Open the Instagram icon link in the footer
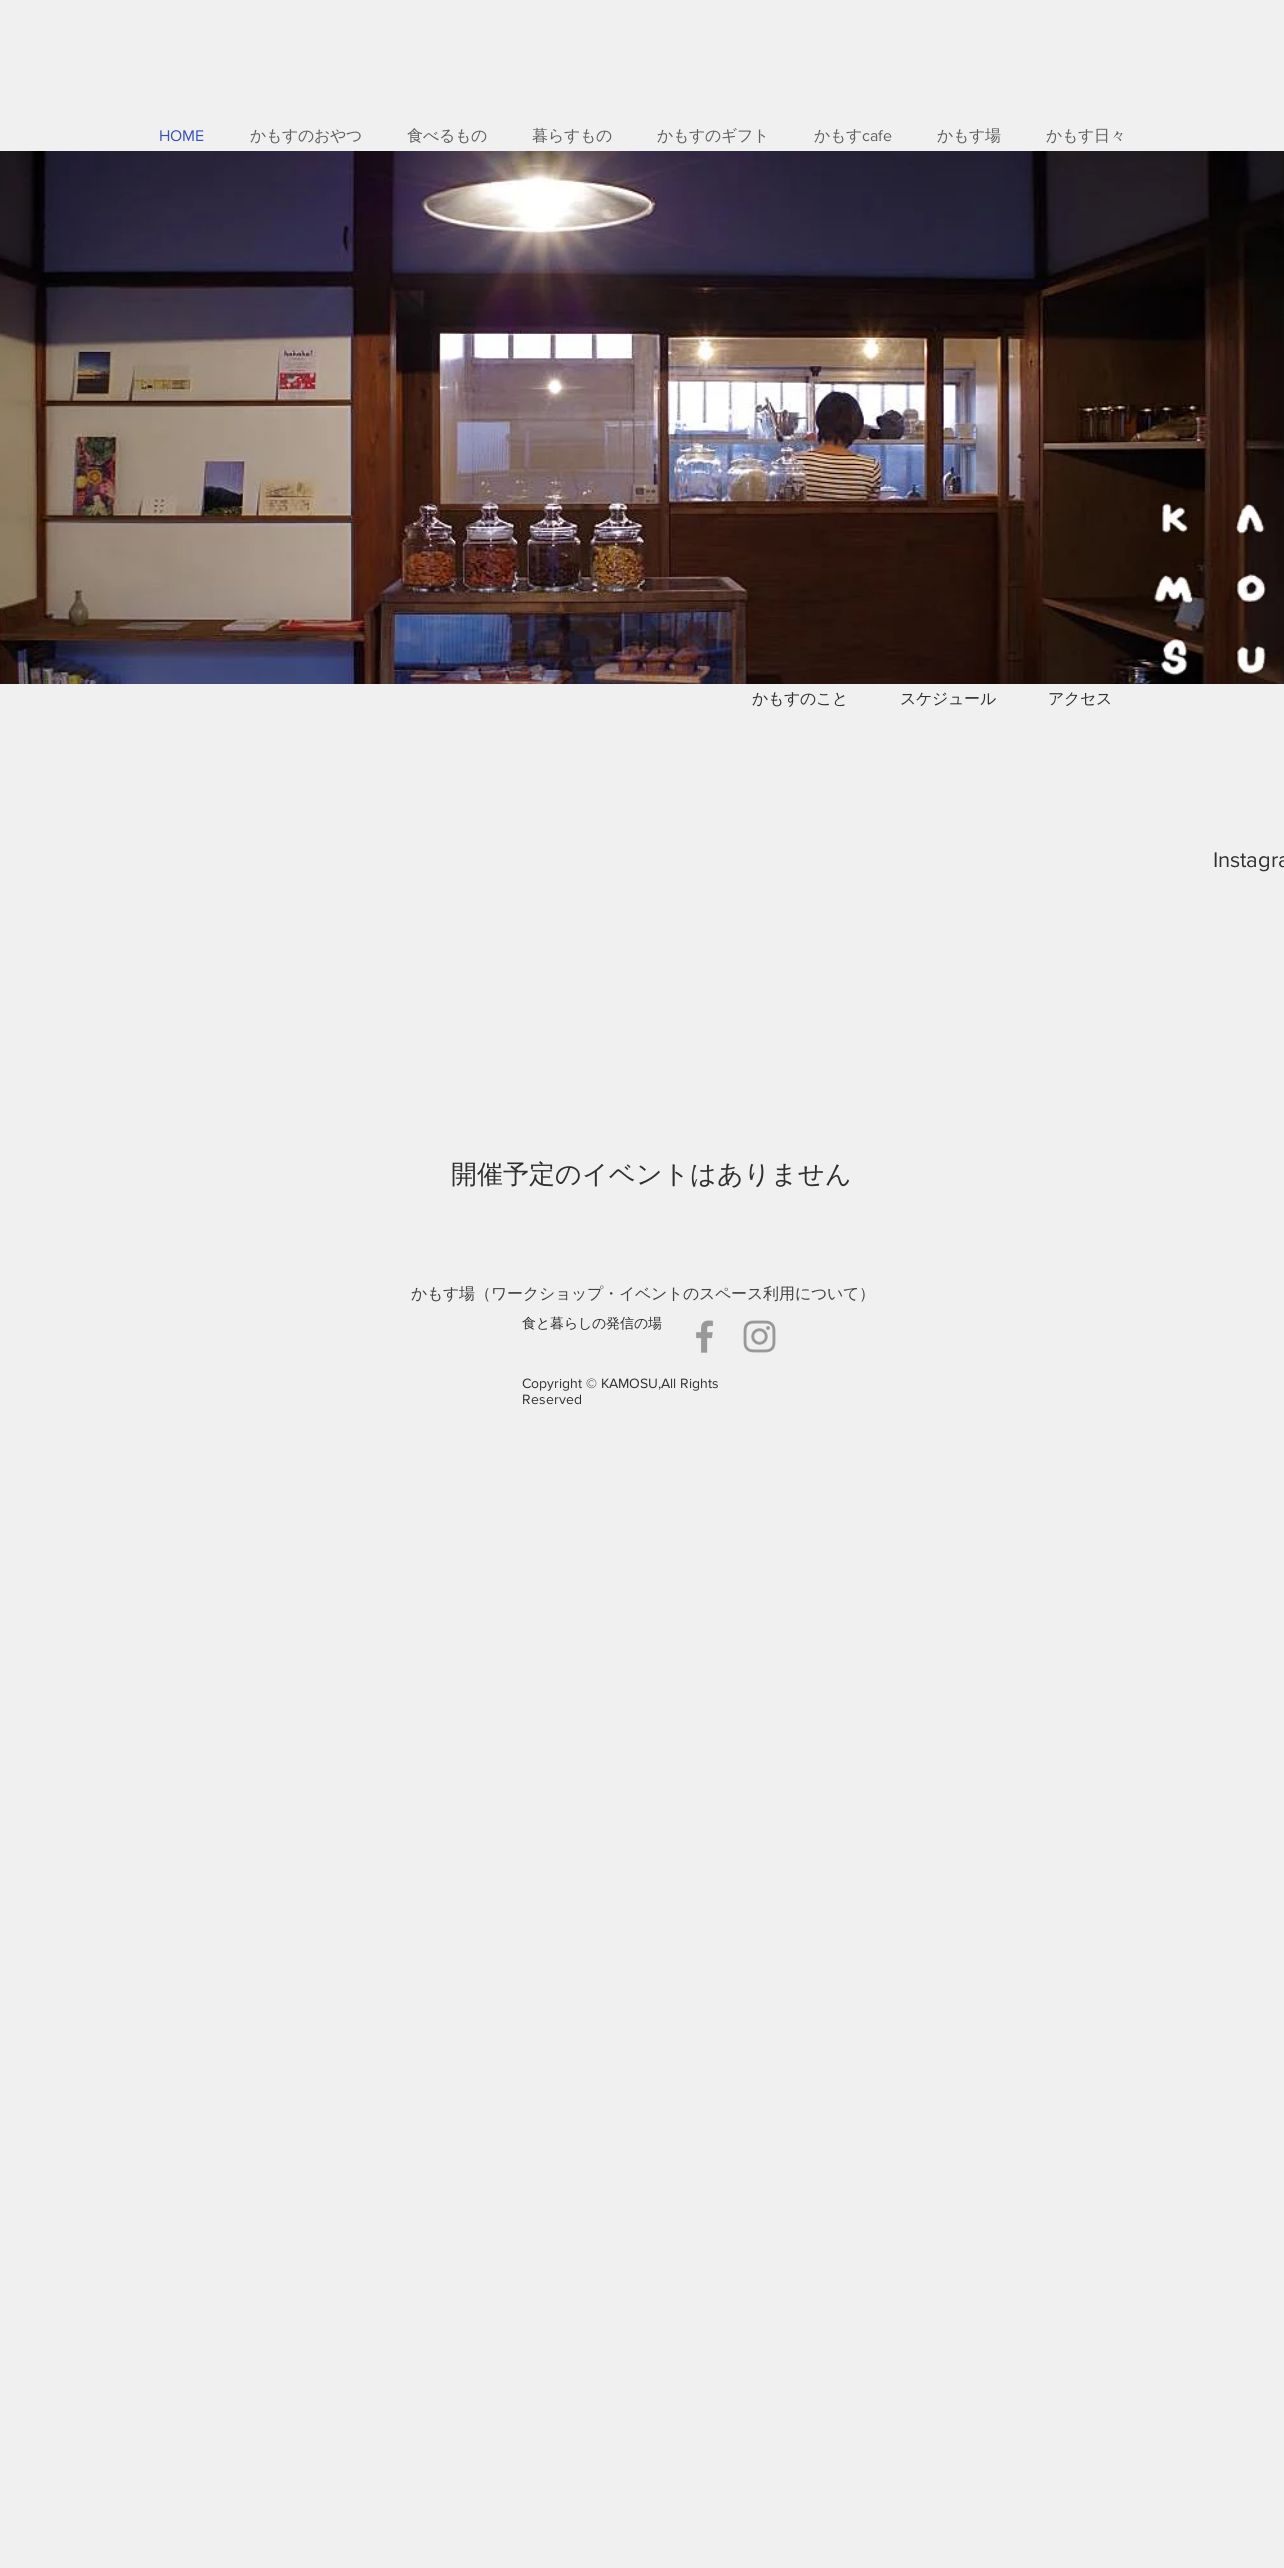1284x2568 pixels. [x=759, y=1336]
